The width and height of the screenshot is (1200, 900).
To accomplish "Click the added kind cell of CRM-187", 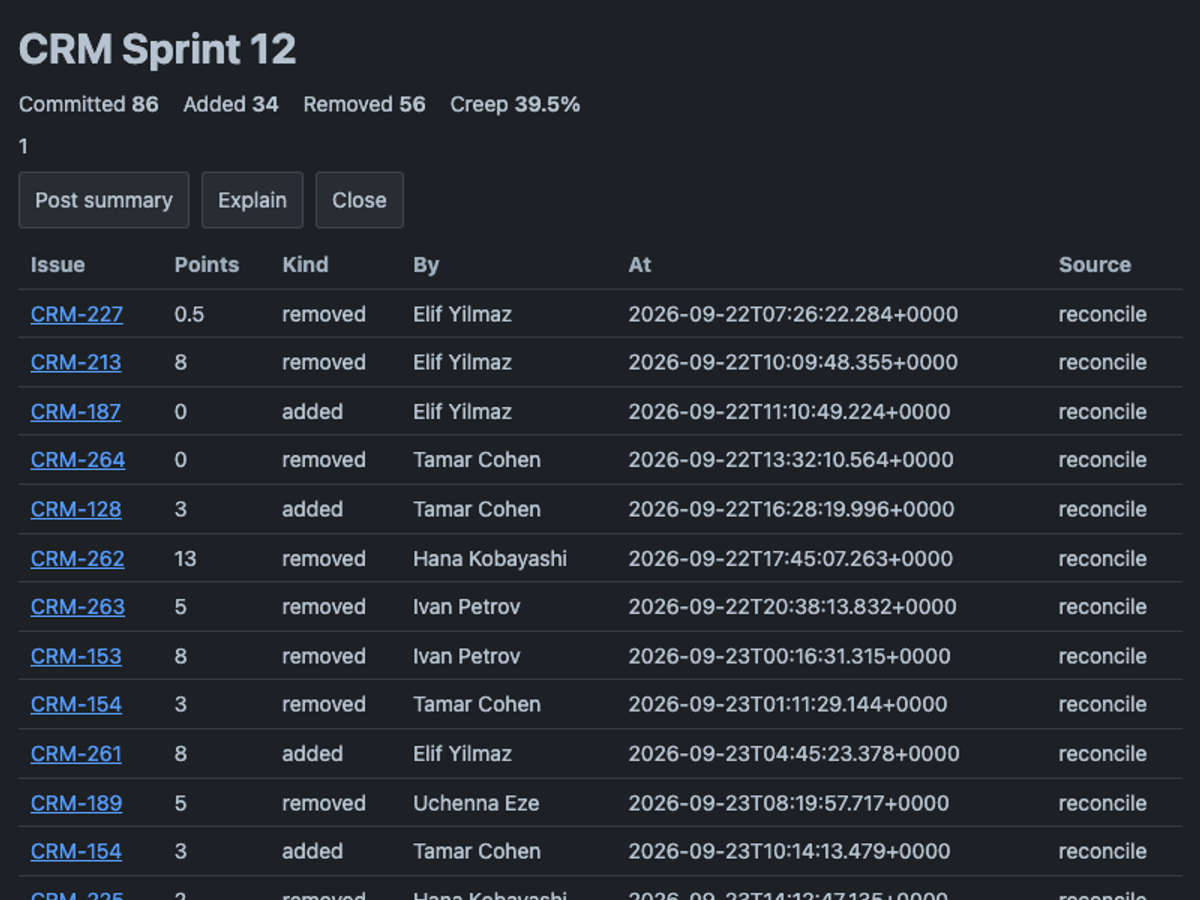I will point(312,411).
